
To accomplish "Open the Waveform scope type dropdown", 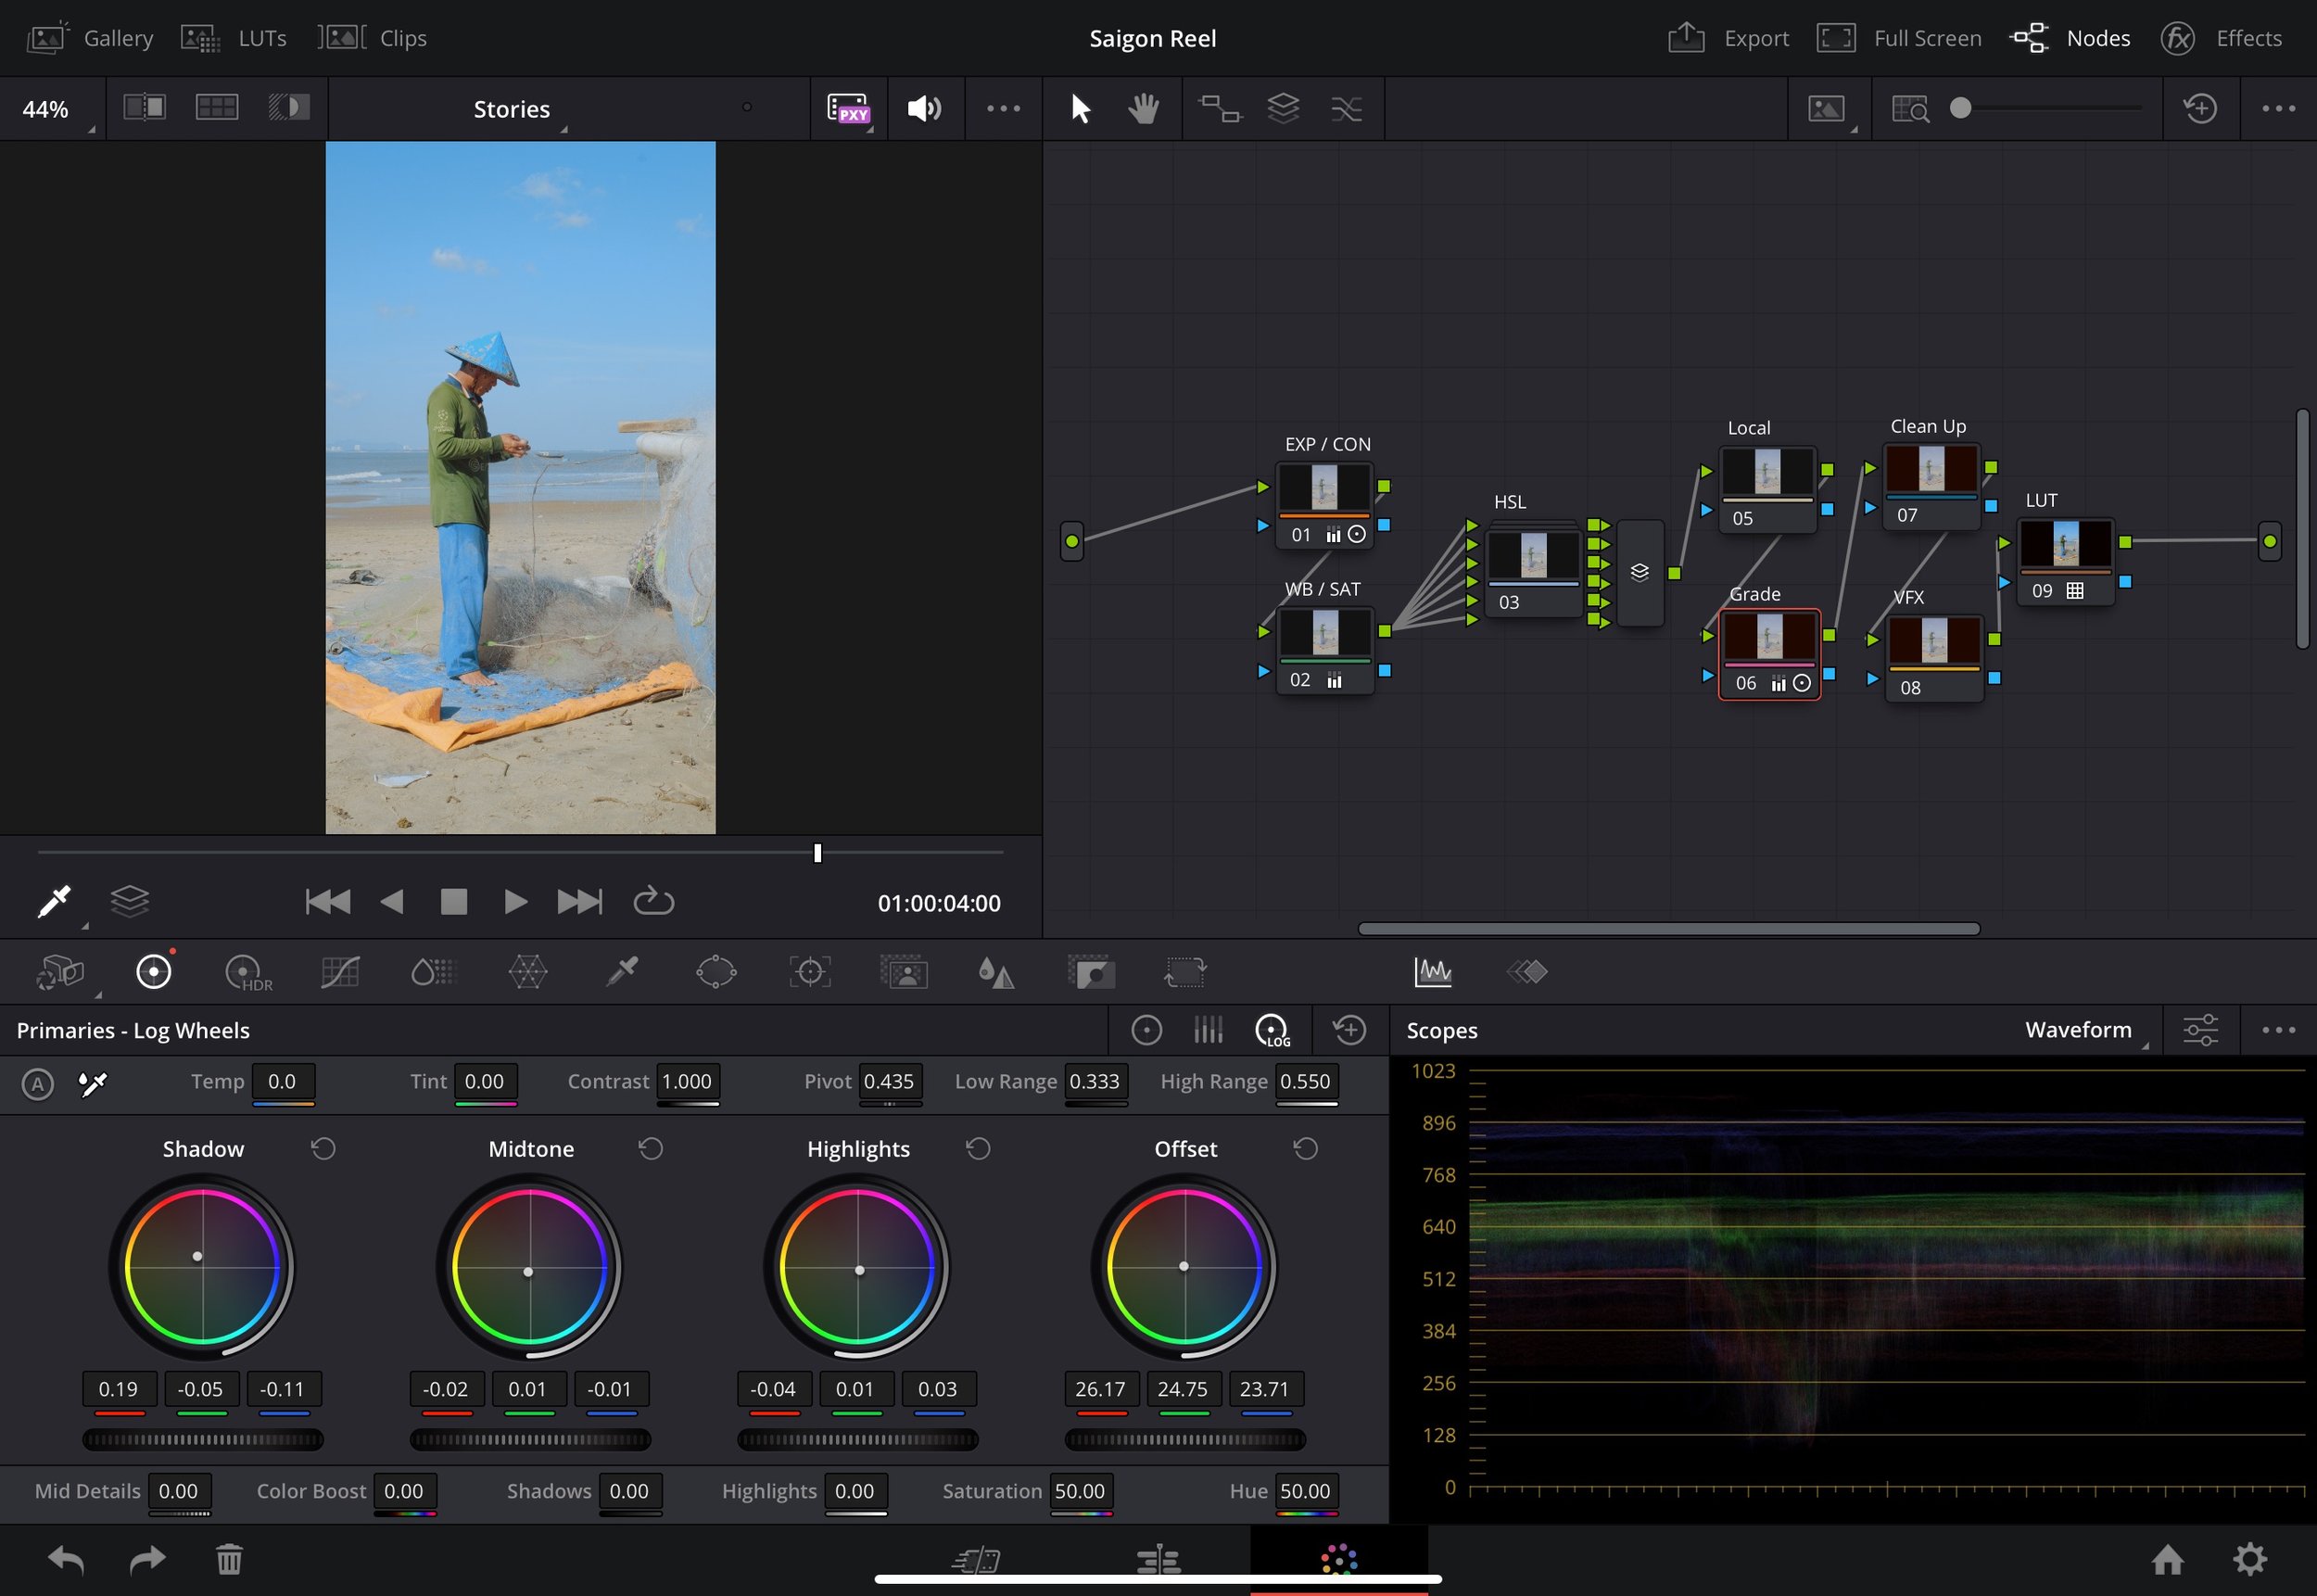I will [x=2085, y=1030].
